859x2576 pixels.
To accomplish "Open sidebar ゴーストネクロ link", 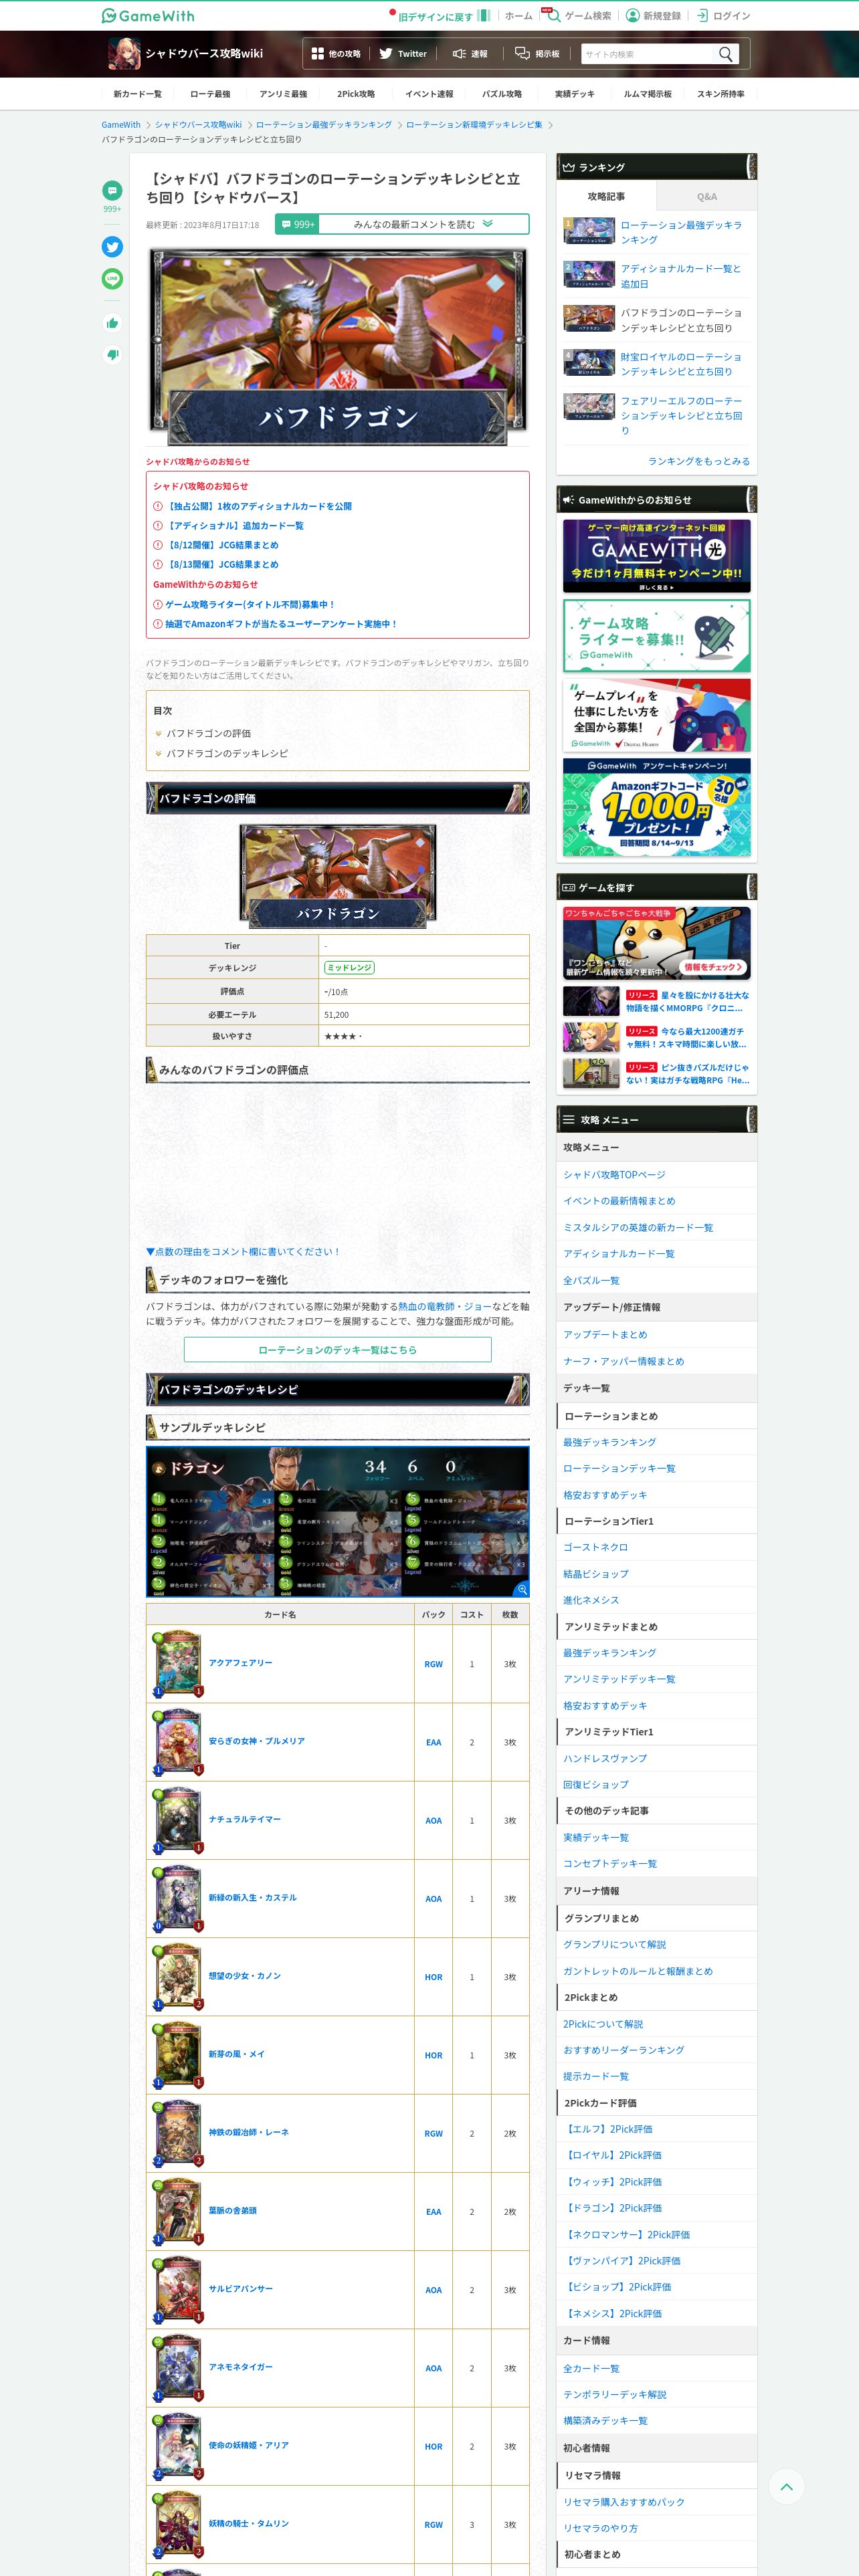I will tap(595, 1547).
